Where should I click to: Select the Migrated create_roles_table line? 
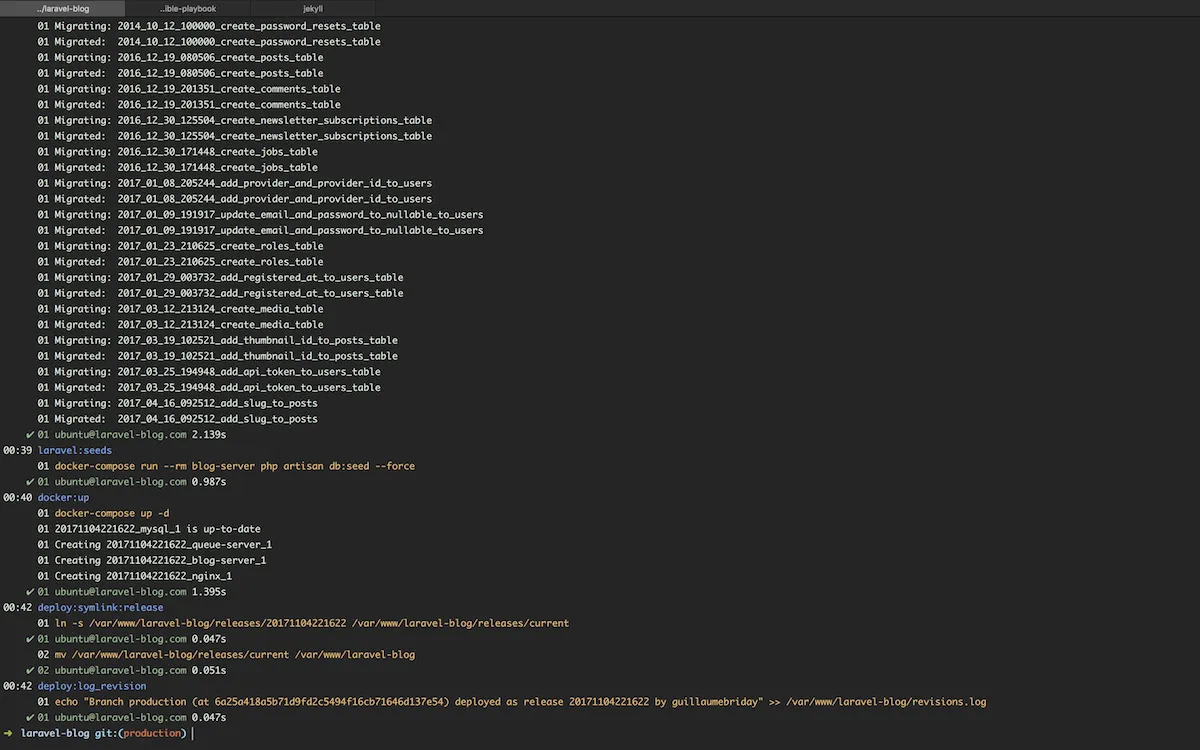click(x=181, y=261)
